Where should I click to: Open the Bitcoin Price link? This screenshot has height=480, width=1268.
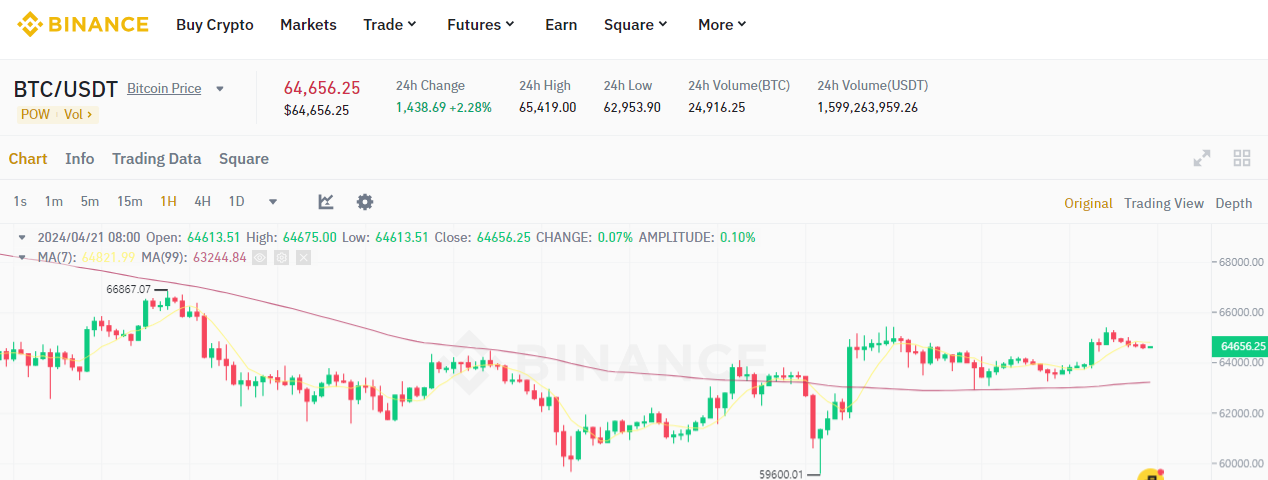pyautogui.click(x=164, y=88)
